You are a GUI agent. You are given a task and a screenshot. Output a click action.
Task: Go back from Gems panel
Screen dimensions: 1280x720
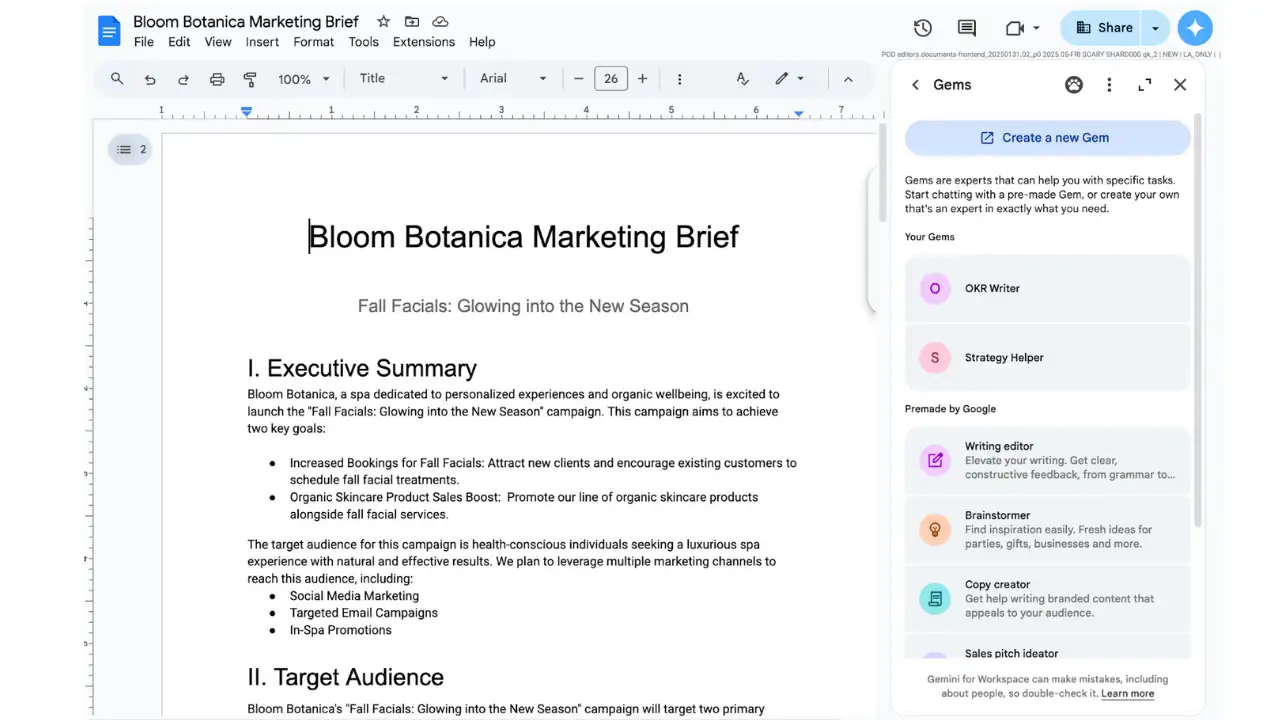[915, 85]
